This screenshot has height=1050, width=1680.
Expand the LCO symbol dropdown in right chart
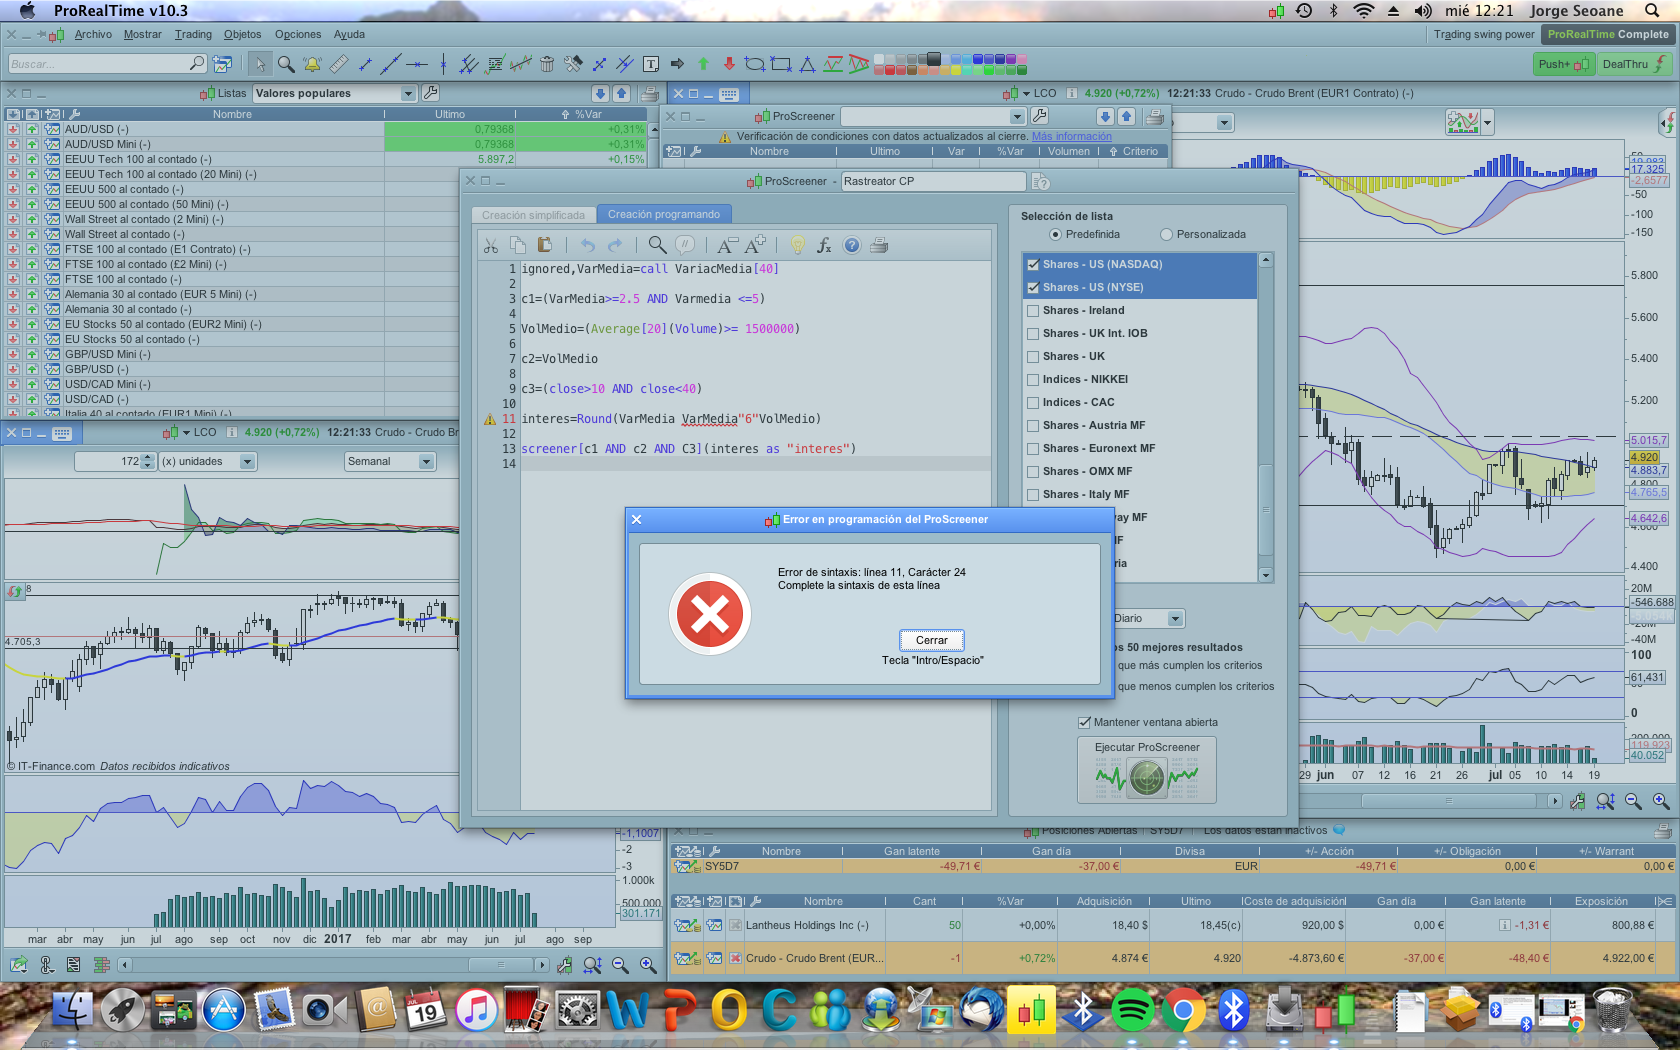[1026, 93]
